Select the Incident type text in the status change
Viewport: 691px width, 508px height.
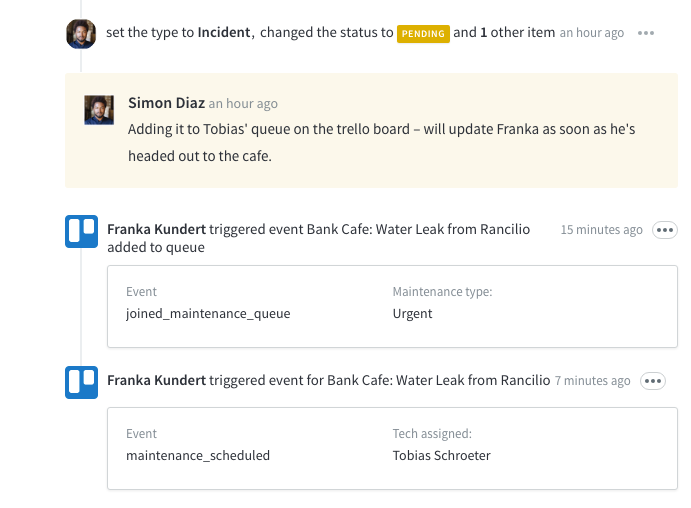click(x=224, y=33)
